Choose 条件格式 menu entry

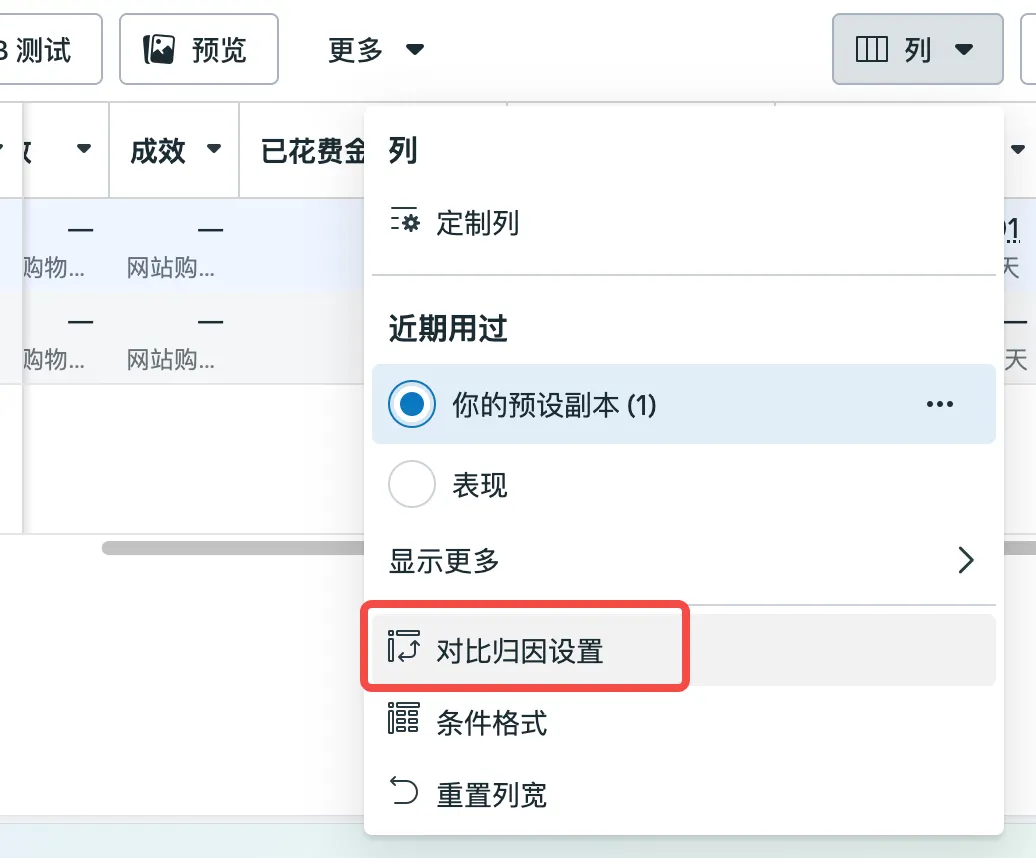pos(684,721)
